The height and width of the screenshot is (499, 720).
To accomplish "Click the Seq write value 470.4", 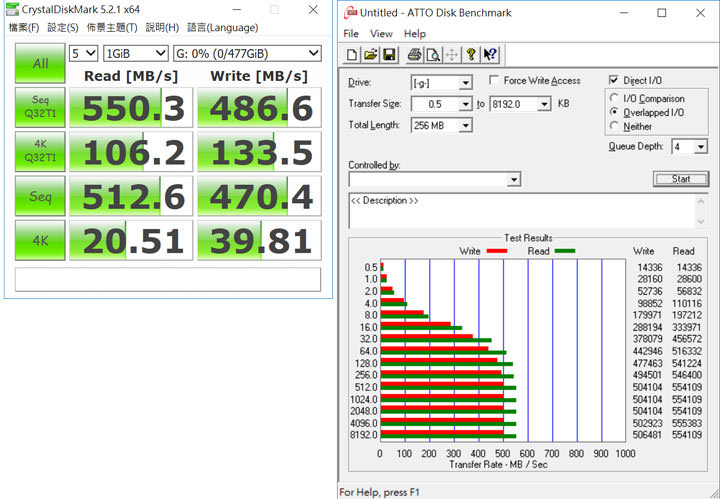I will tap(259, 196).
